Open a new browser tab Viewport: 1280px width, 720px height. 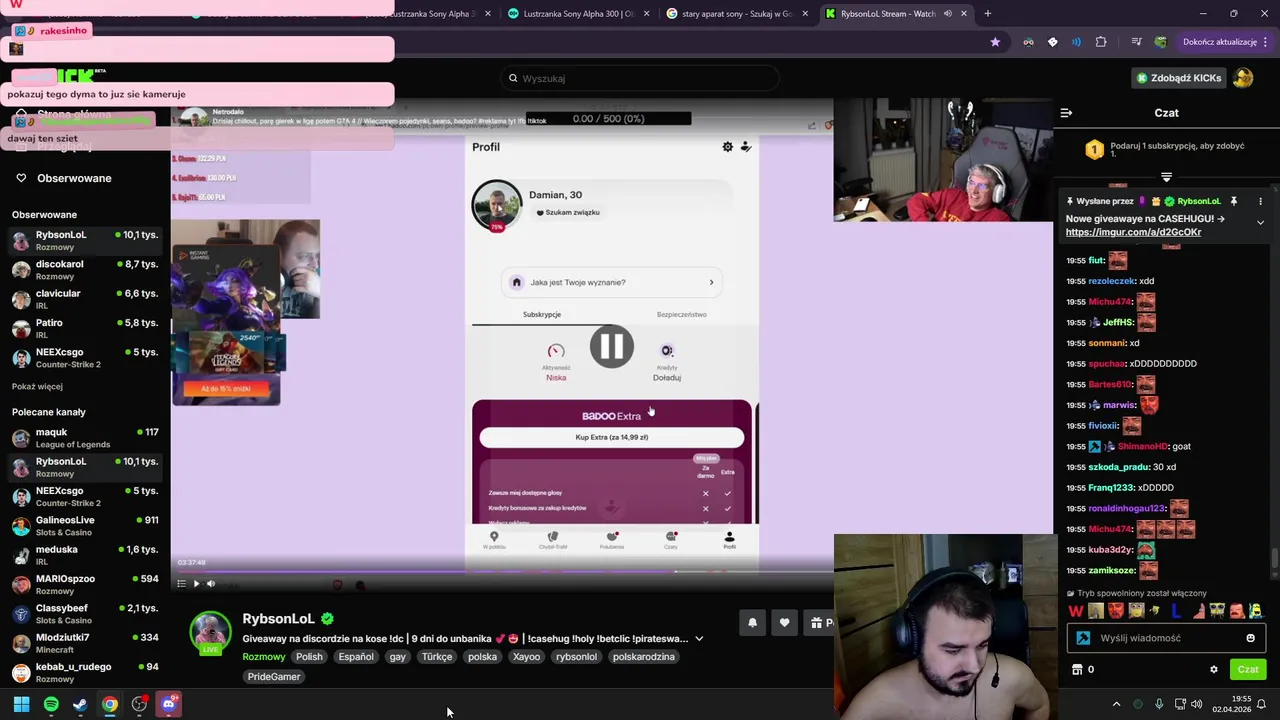tap(987, 13)
